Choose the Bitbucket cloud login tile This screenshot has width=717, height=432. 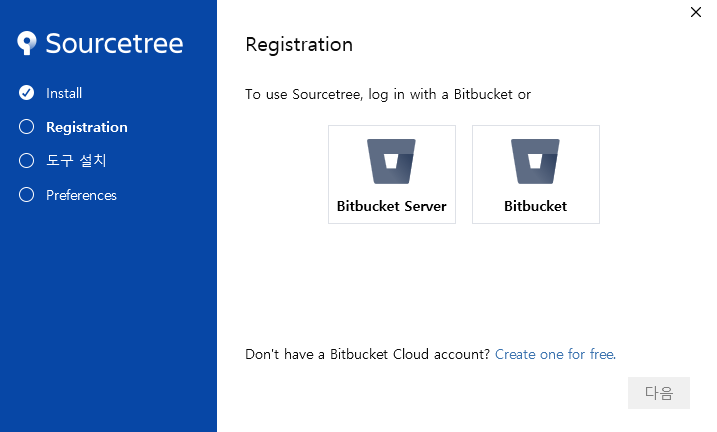coord(535,174)
